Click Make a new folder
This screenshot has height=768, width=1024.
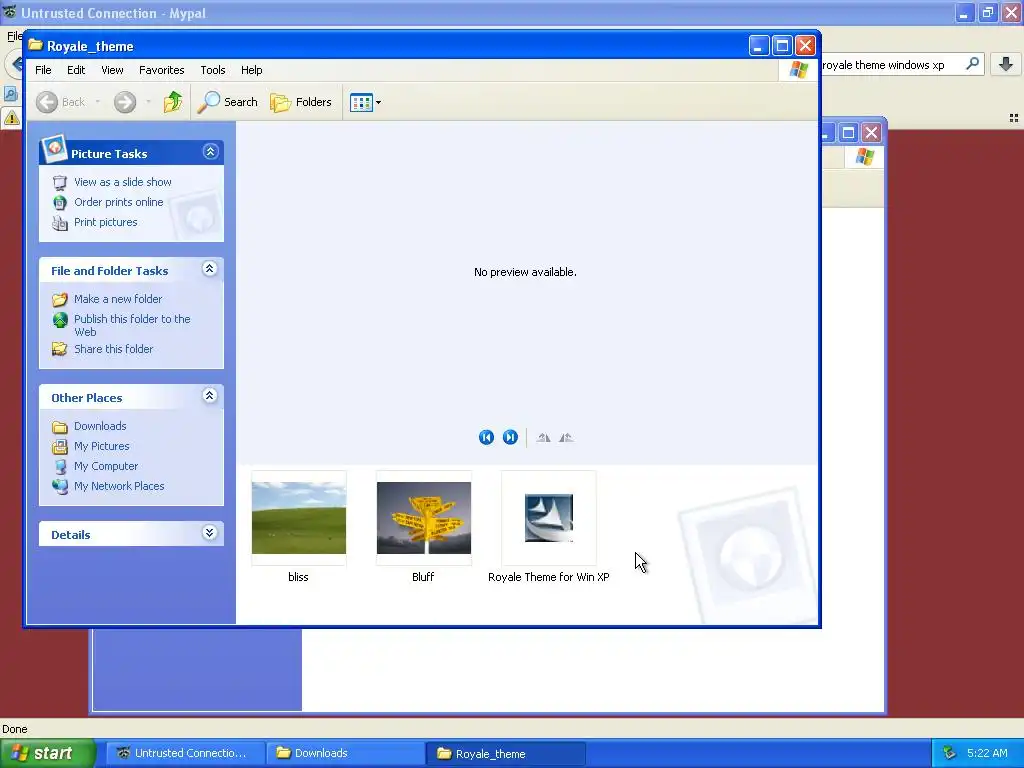coord(118,299)
